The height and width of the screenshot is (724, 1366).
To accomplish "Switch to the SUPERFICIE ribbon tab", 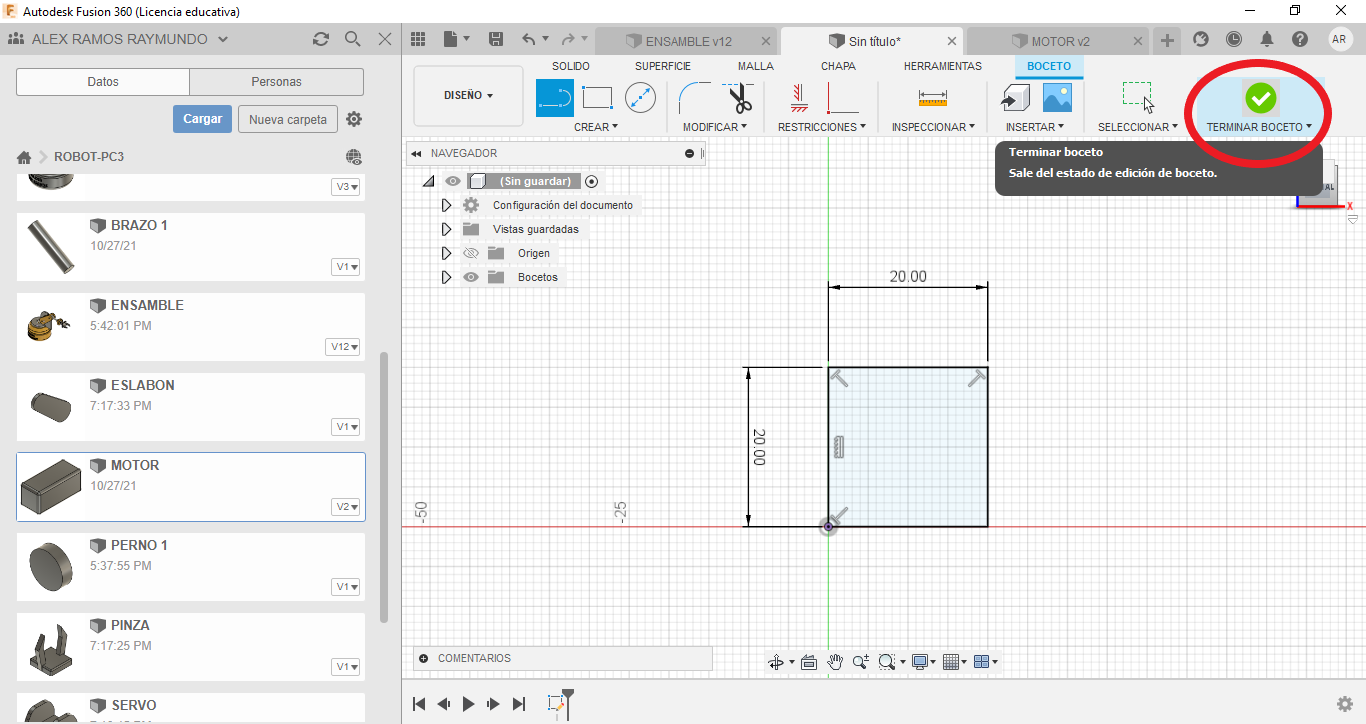I will pyautogui.click(x=662, y=66).
